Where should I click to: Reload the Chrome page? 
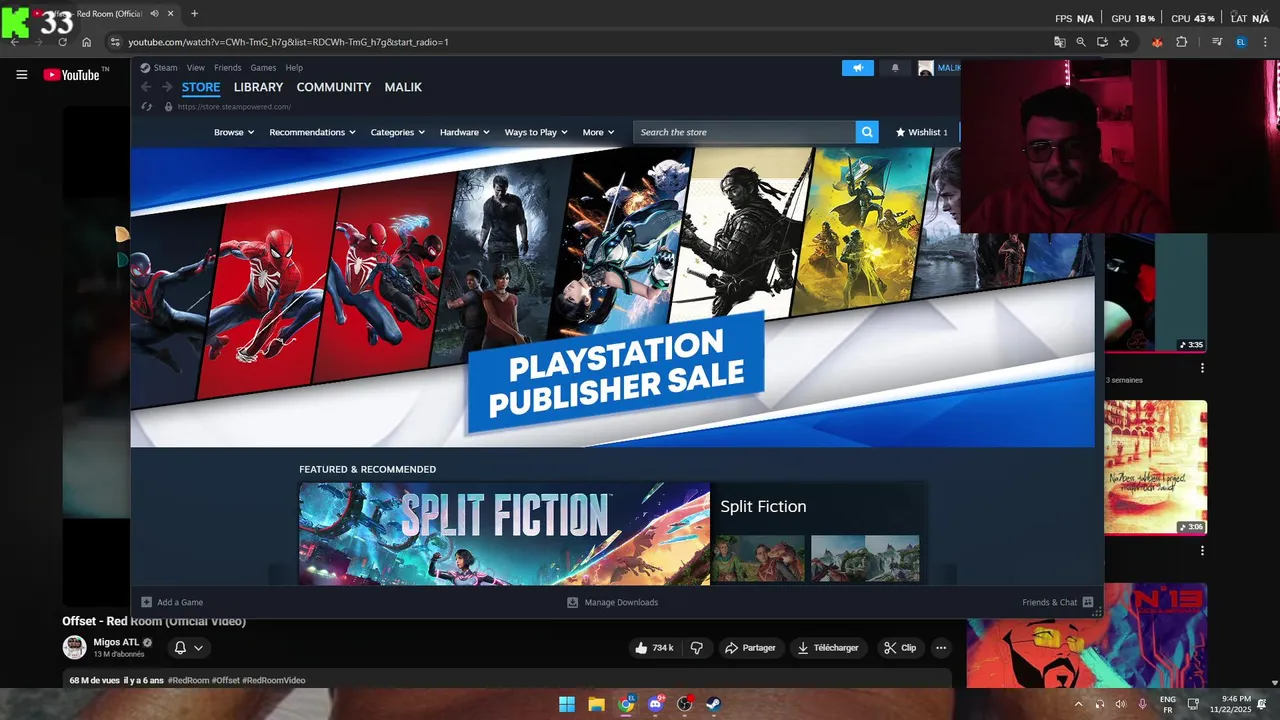pyautogui.click(x=63, y=42)
